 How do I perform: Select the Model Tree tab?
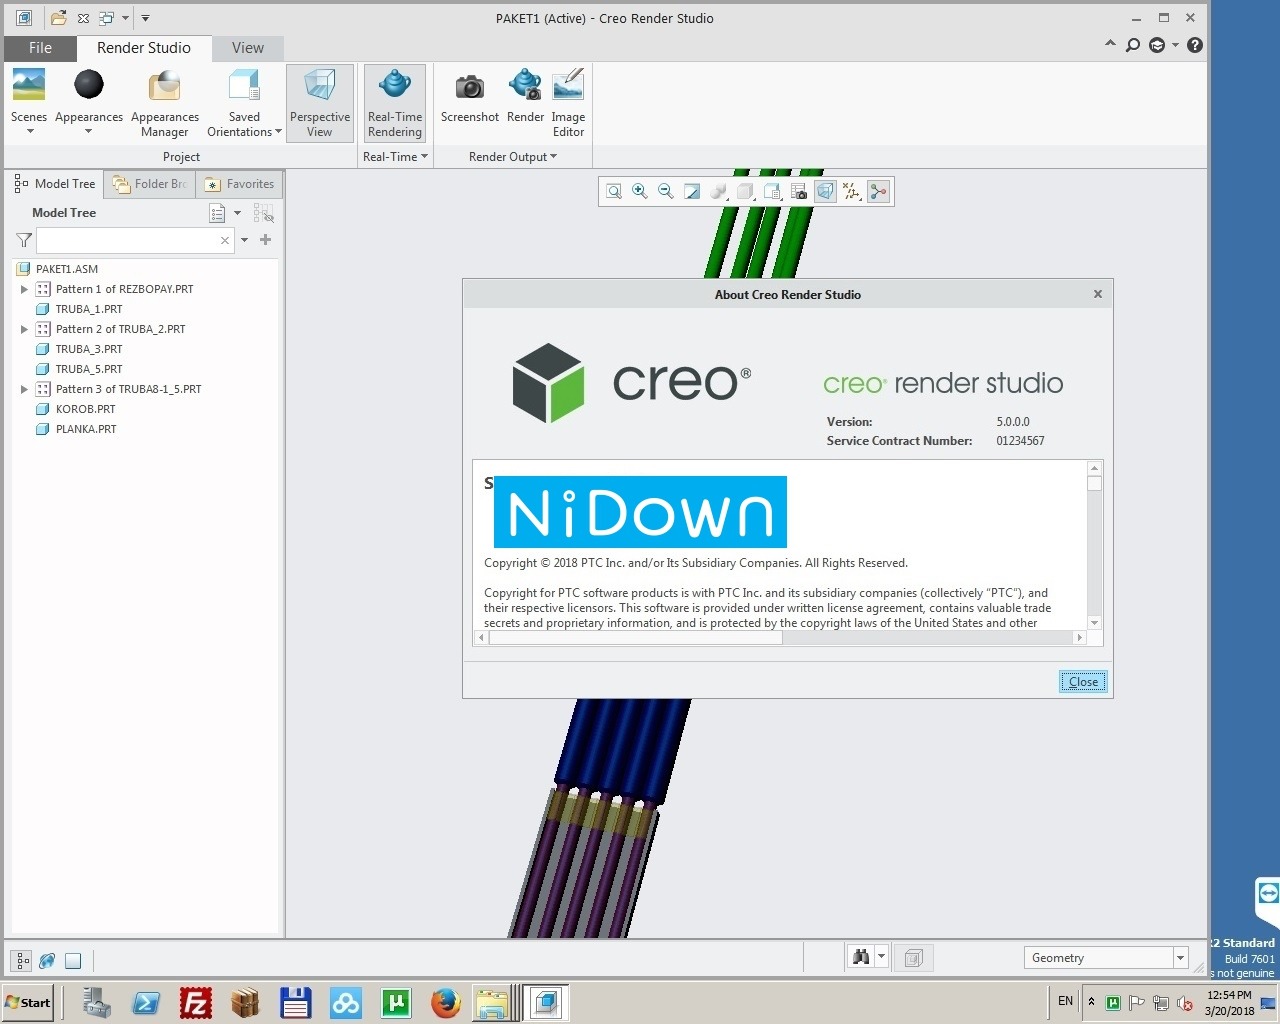(x=56, y=184)
